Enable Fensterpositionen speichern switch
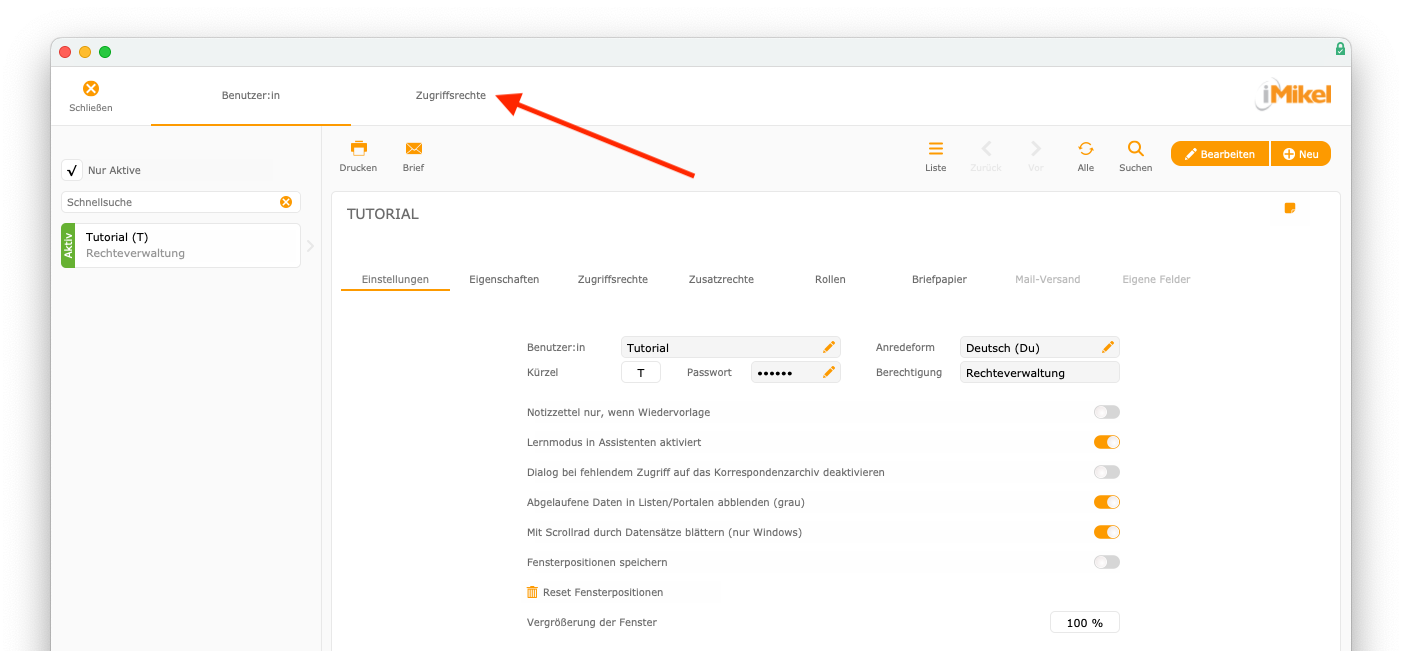1407x651 pixels. click(x=1106, y=562)
